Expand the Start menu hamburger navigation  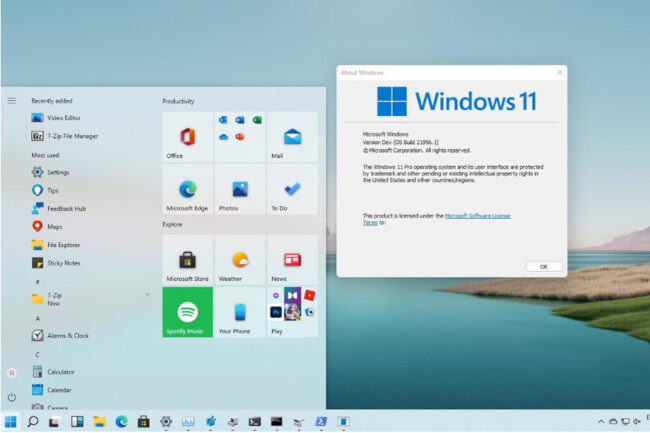[11, 101]
